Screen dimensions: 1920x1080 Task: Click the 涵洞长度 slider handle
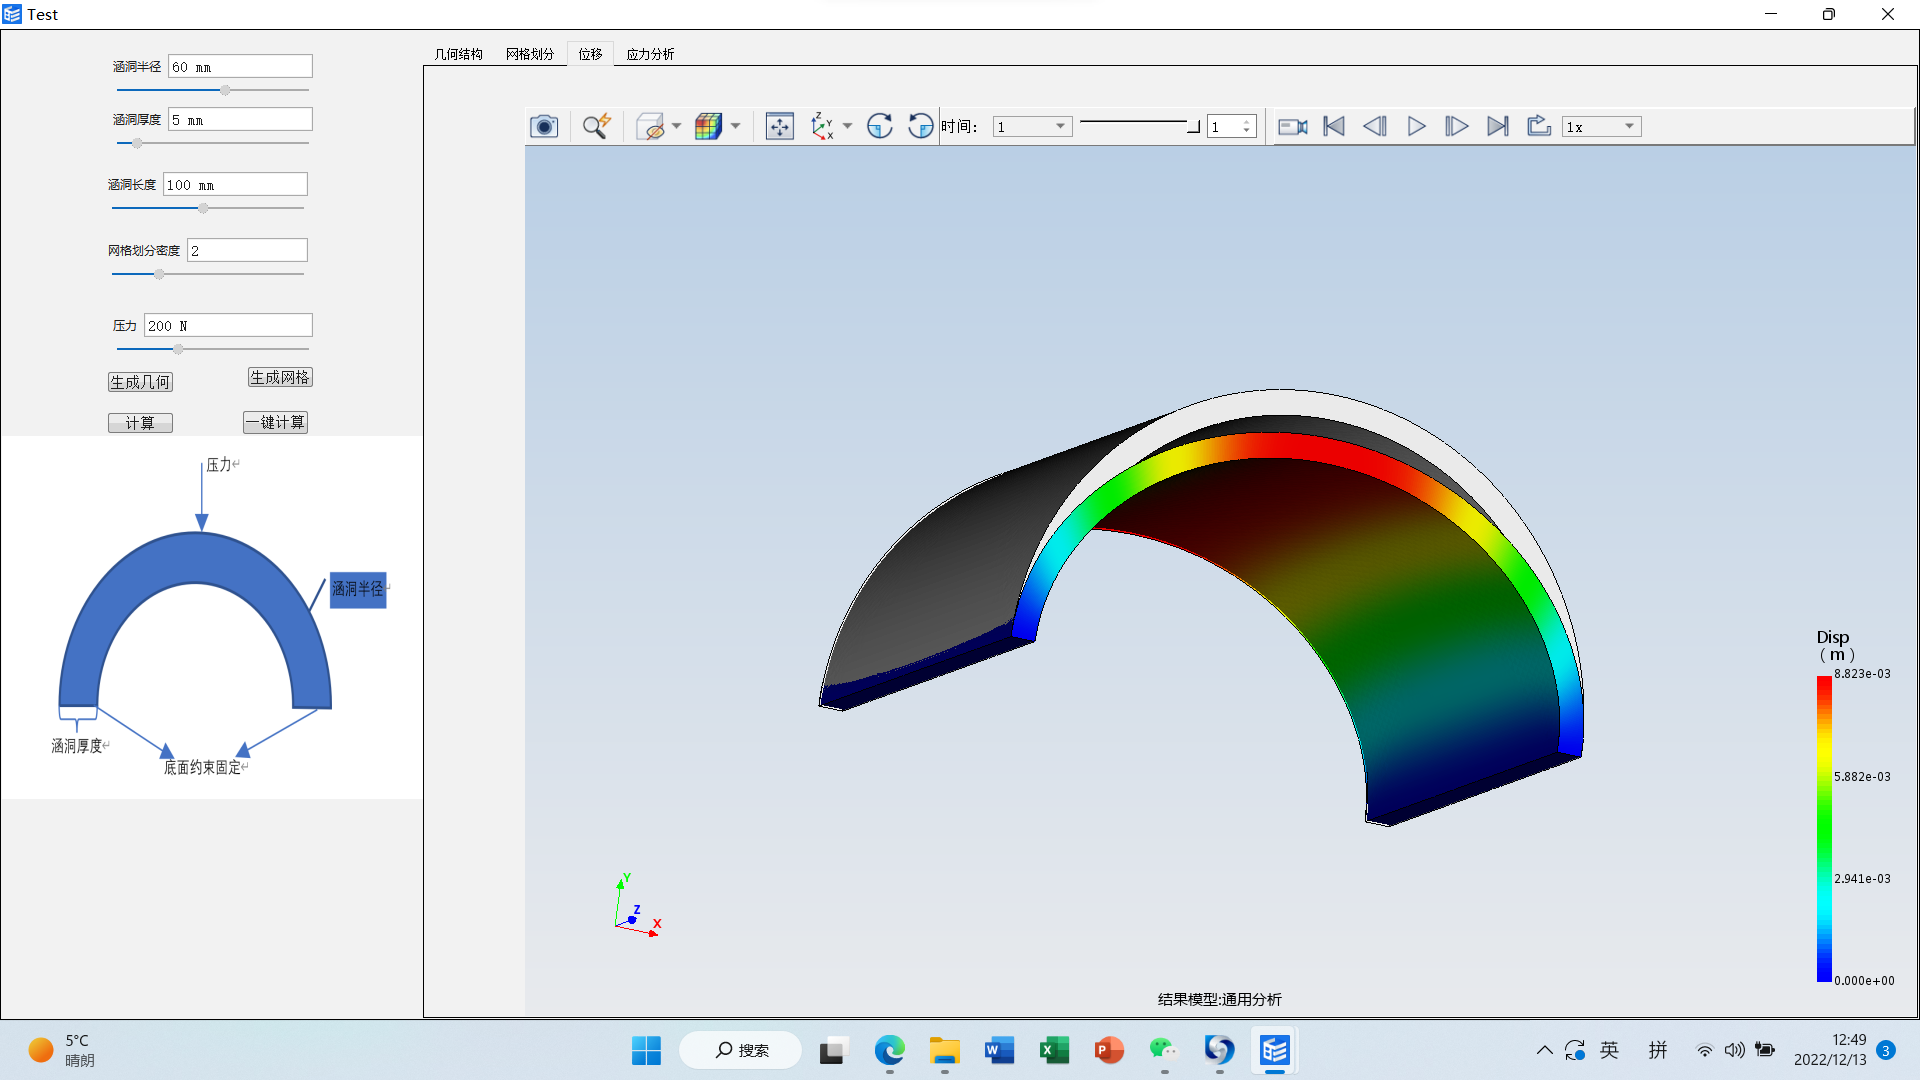[203, 208]
